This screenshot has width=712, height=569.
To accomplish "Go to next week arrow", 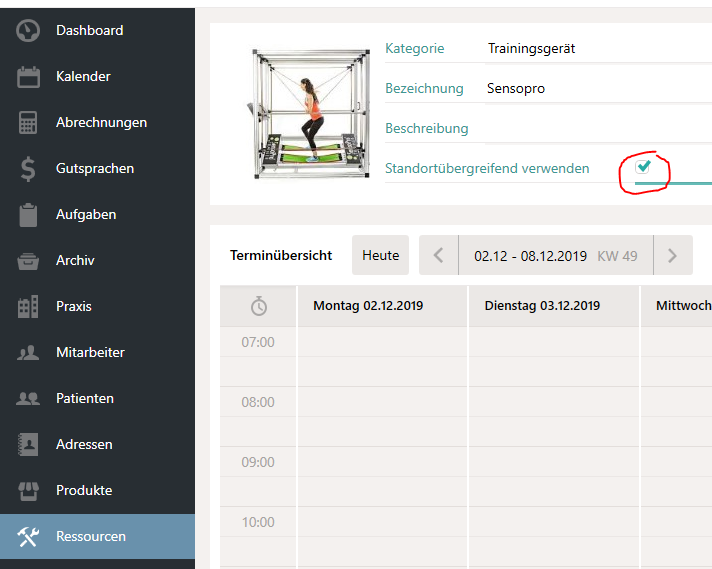I will [x=673, y=255].
